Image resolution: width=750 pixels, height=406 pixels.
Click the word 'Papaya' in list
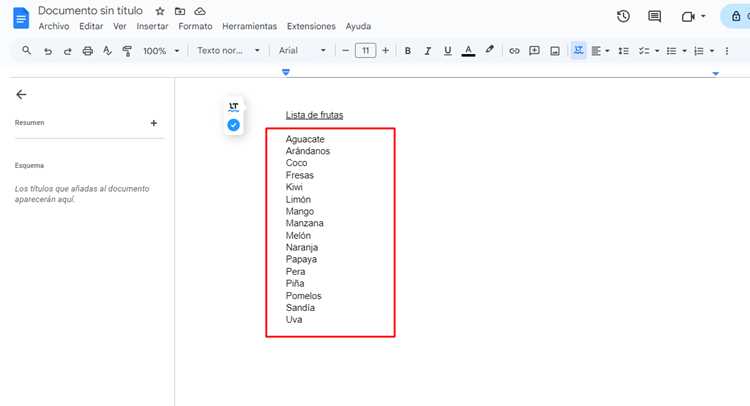point(301,259)
